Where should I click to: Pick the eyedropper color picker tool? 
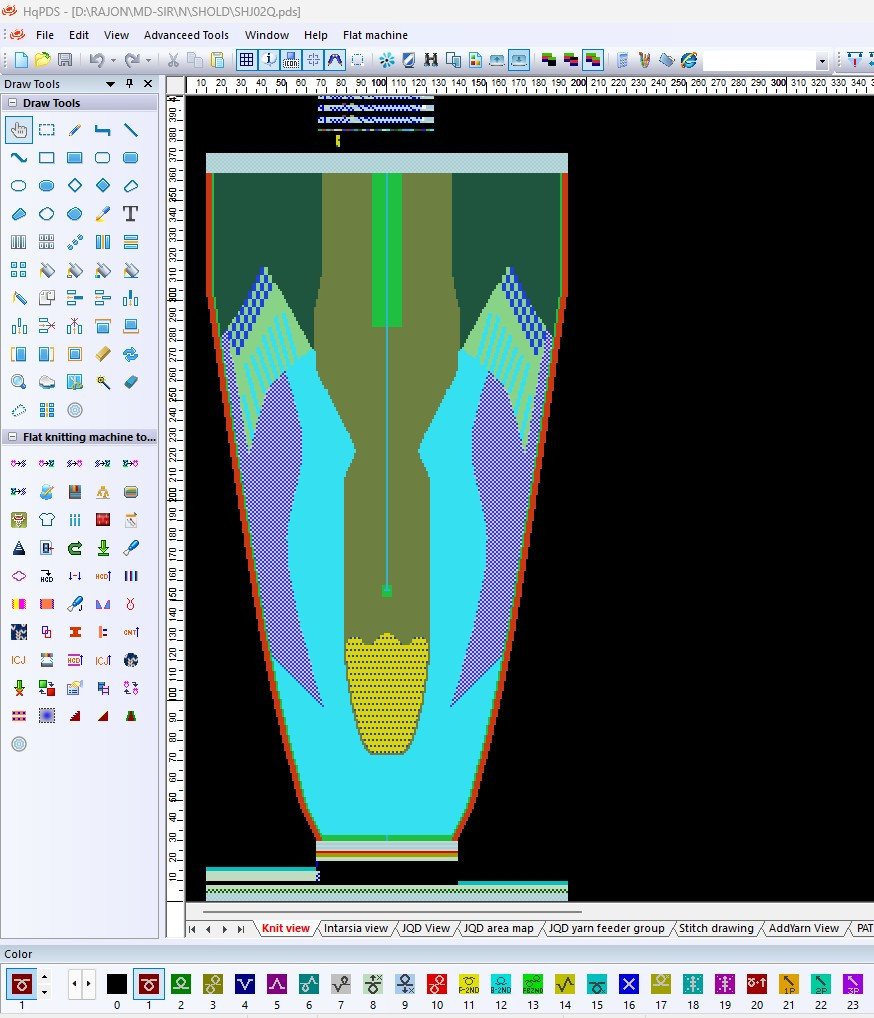click(x=102, y=214)
